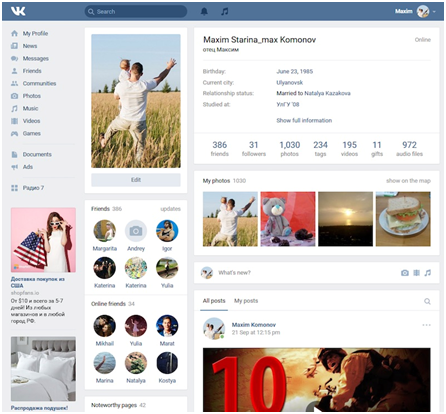The image size is (446, 414).
Task: Select the All posts tab
Action: click(x=214, y=301)
